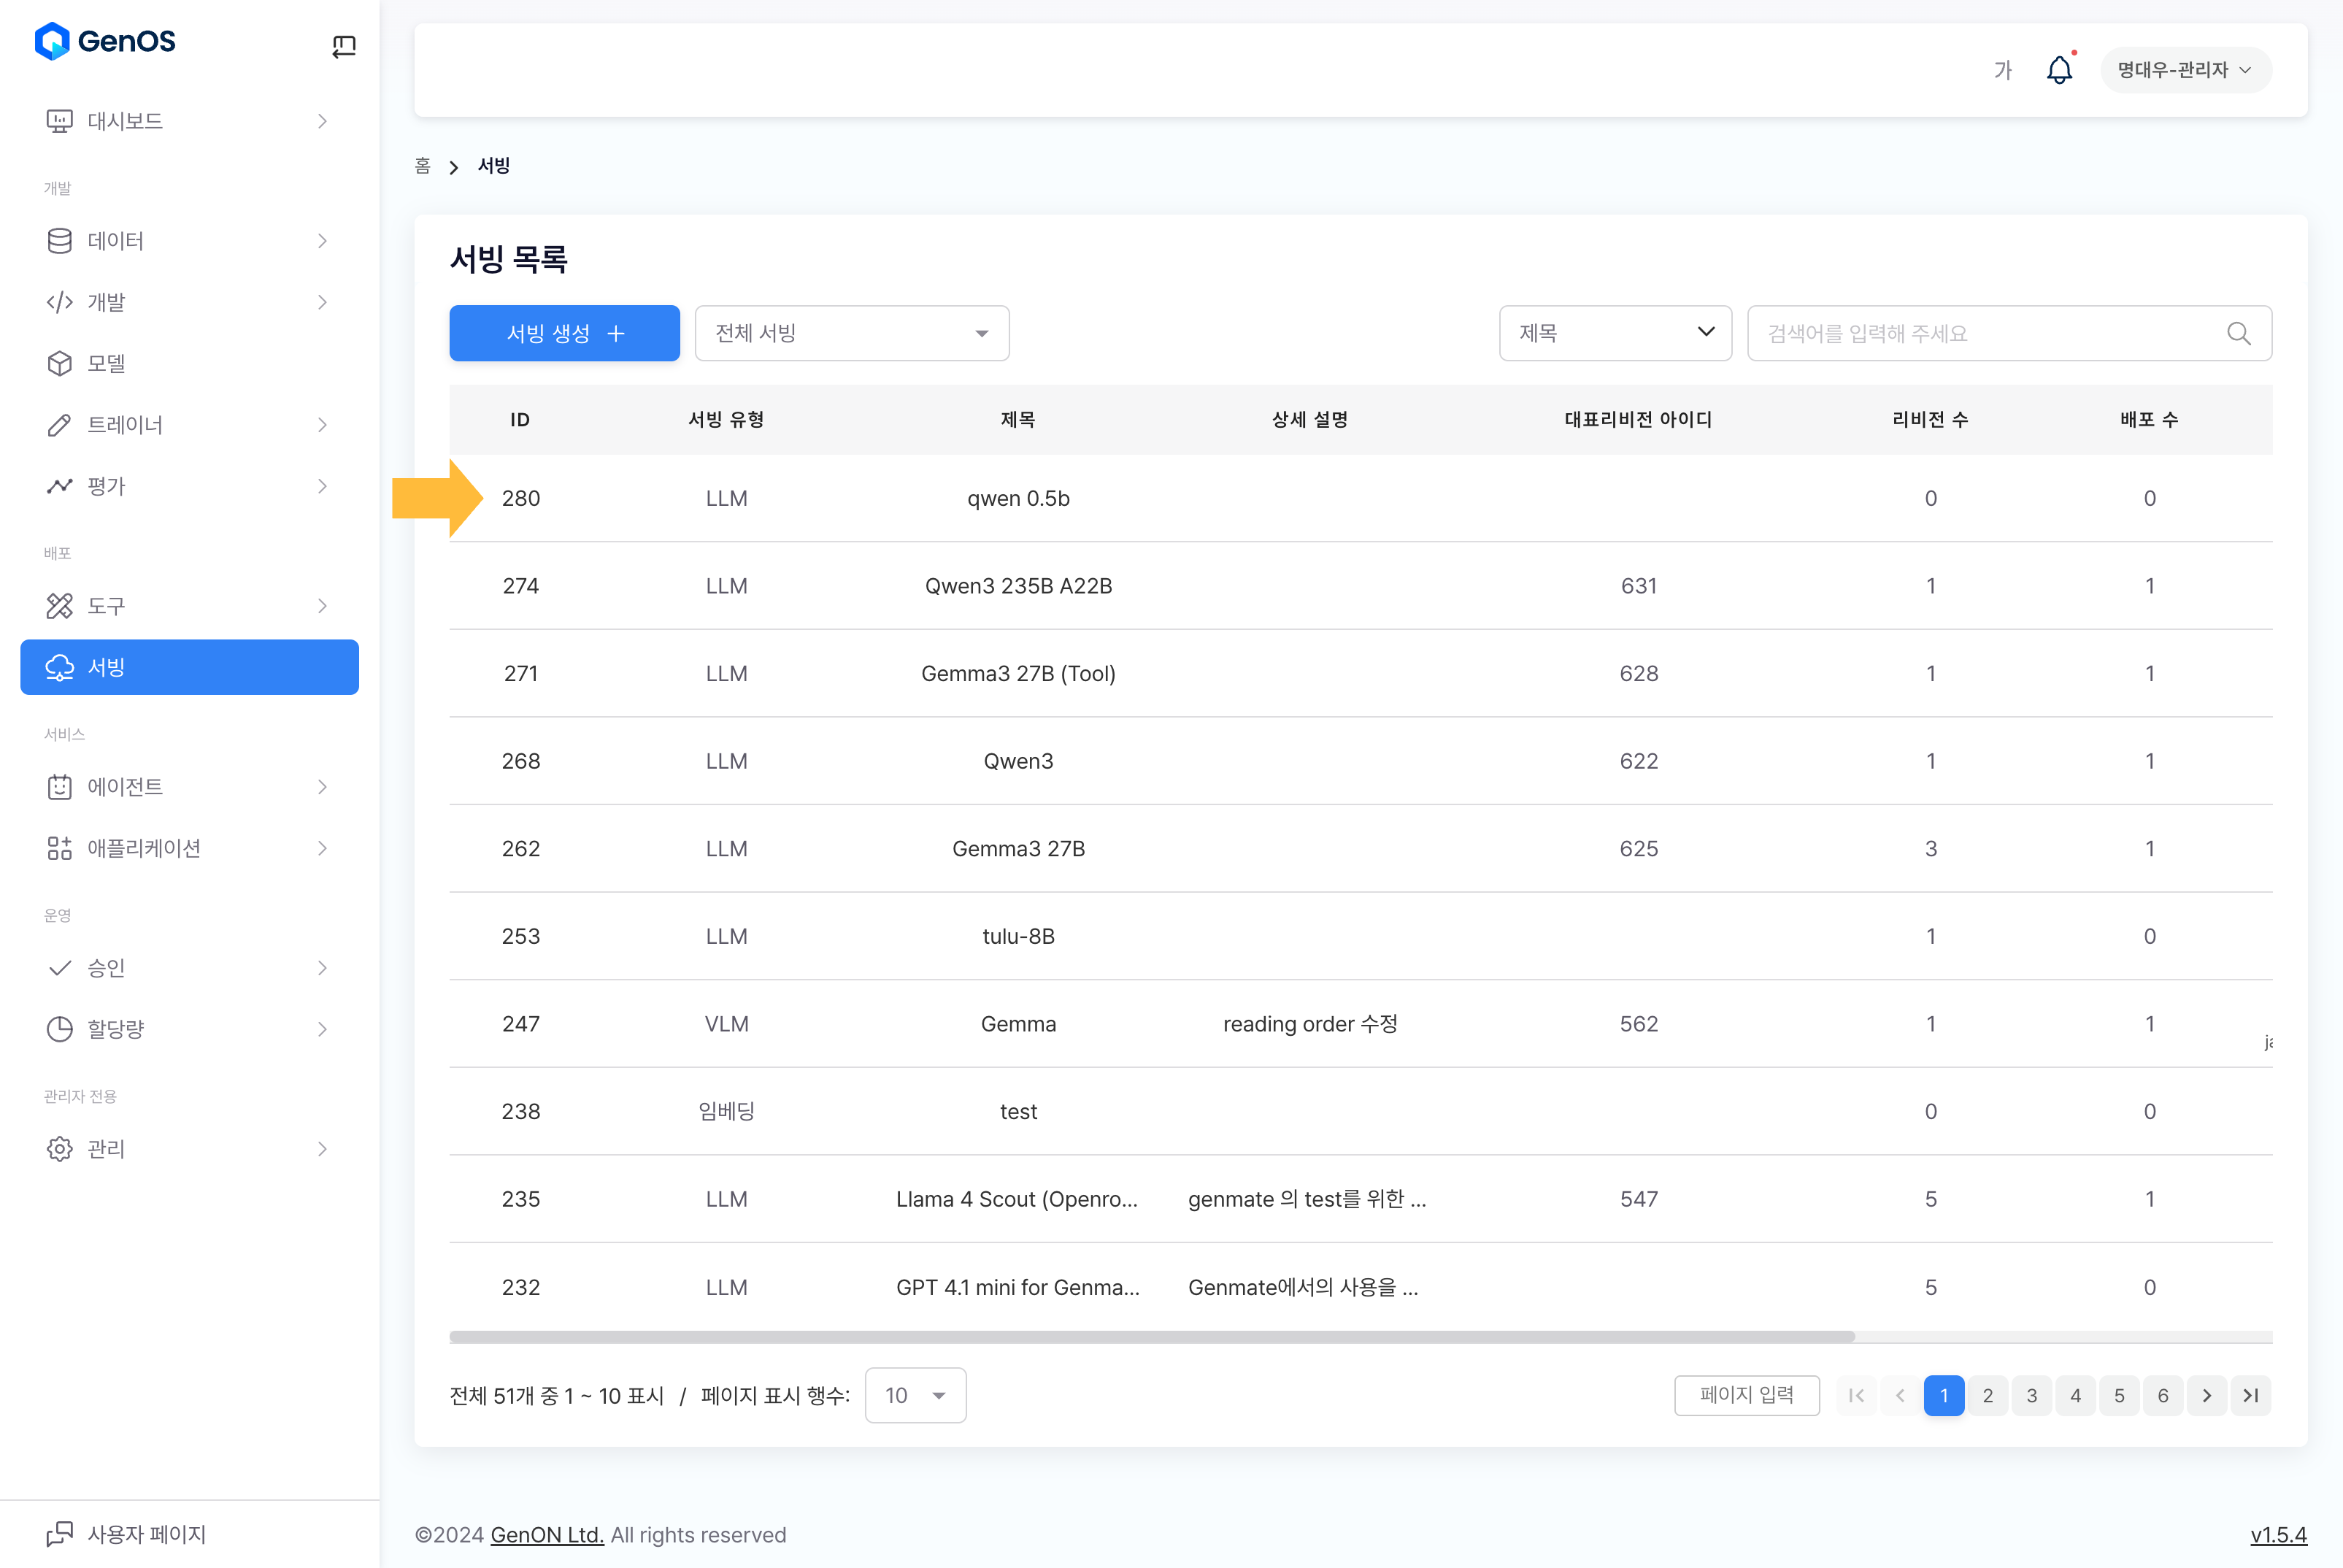Screen dimensions: 2343x1568
Task: Click the next page arrow
Action: click(x=2206, y=1395)
